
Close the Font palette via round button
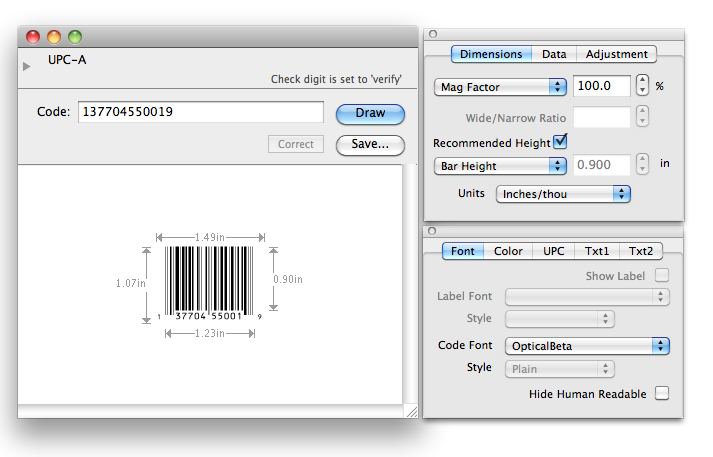click(432, 231)
